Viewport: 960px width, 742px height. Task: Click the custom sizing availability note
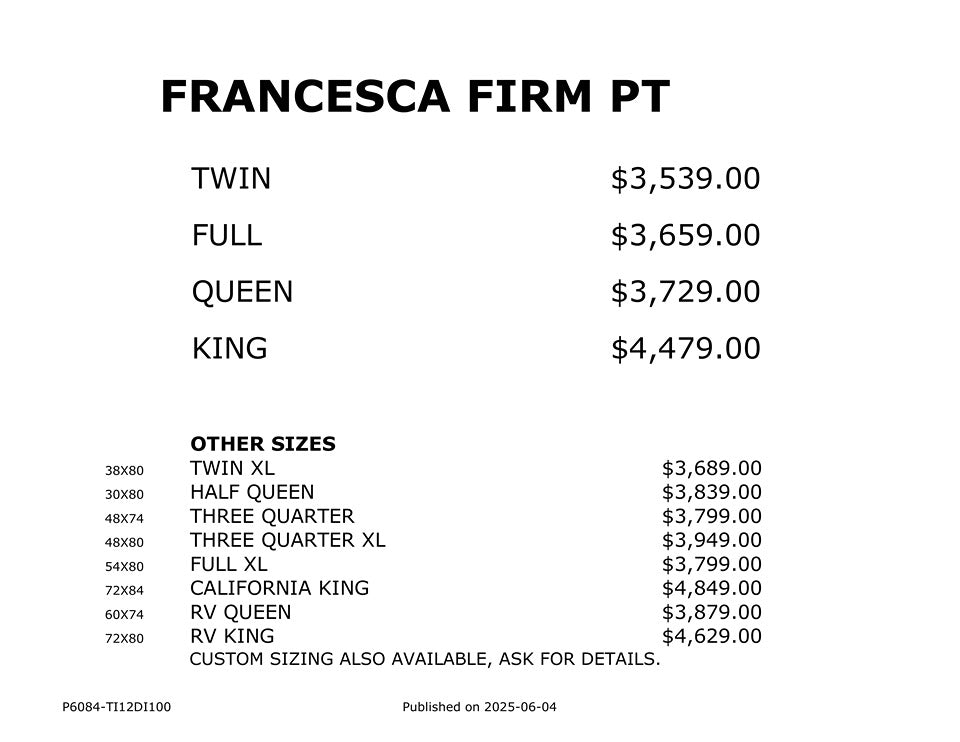click(425, 659)
